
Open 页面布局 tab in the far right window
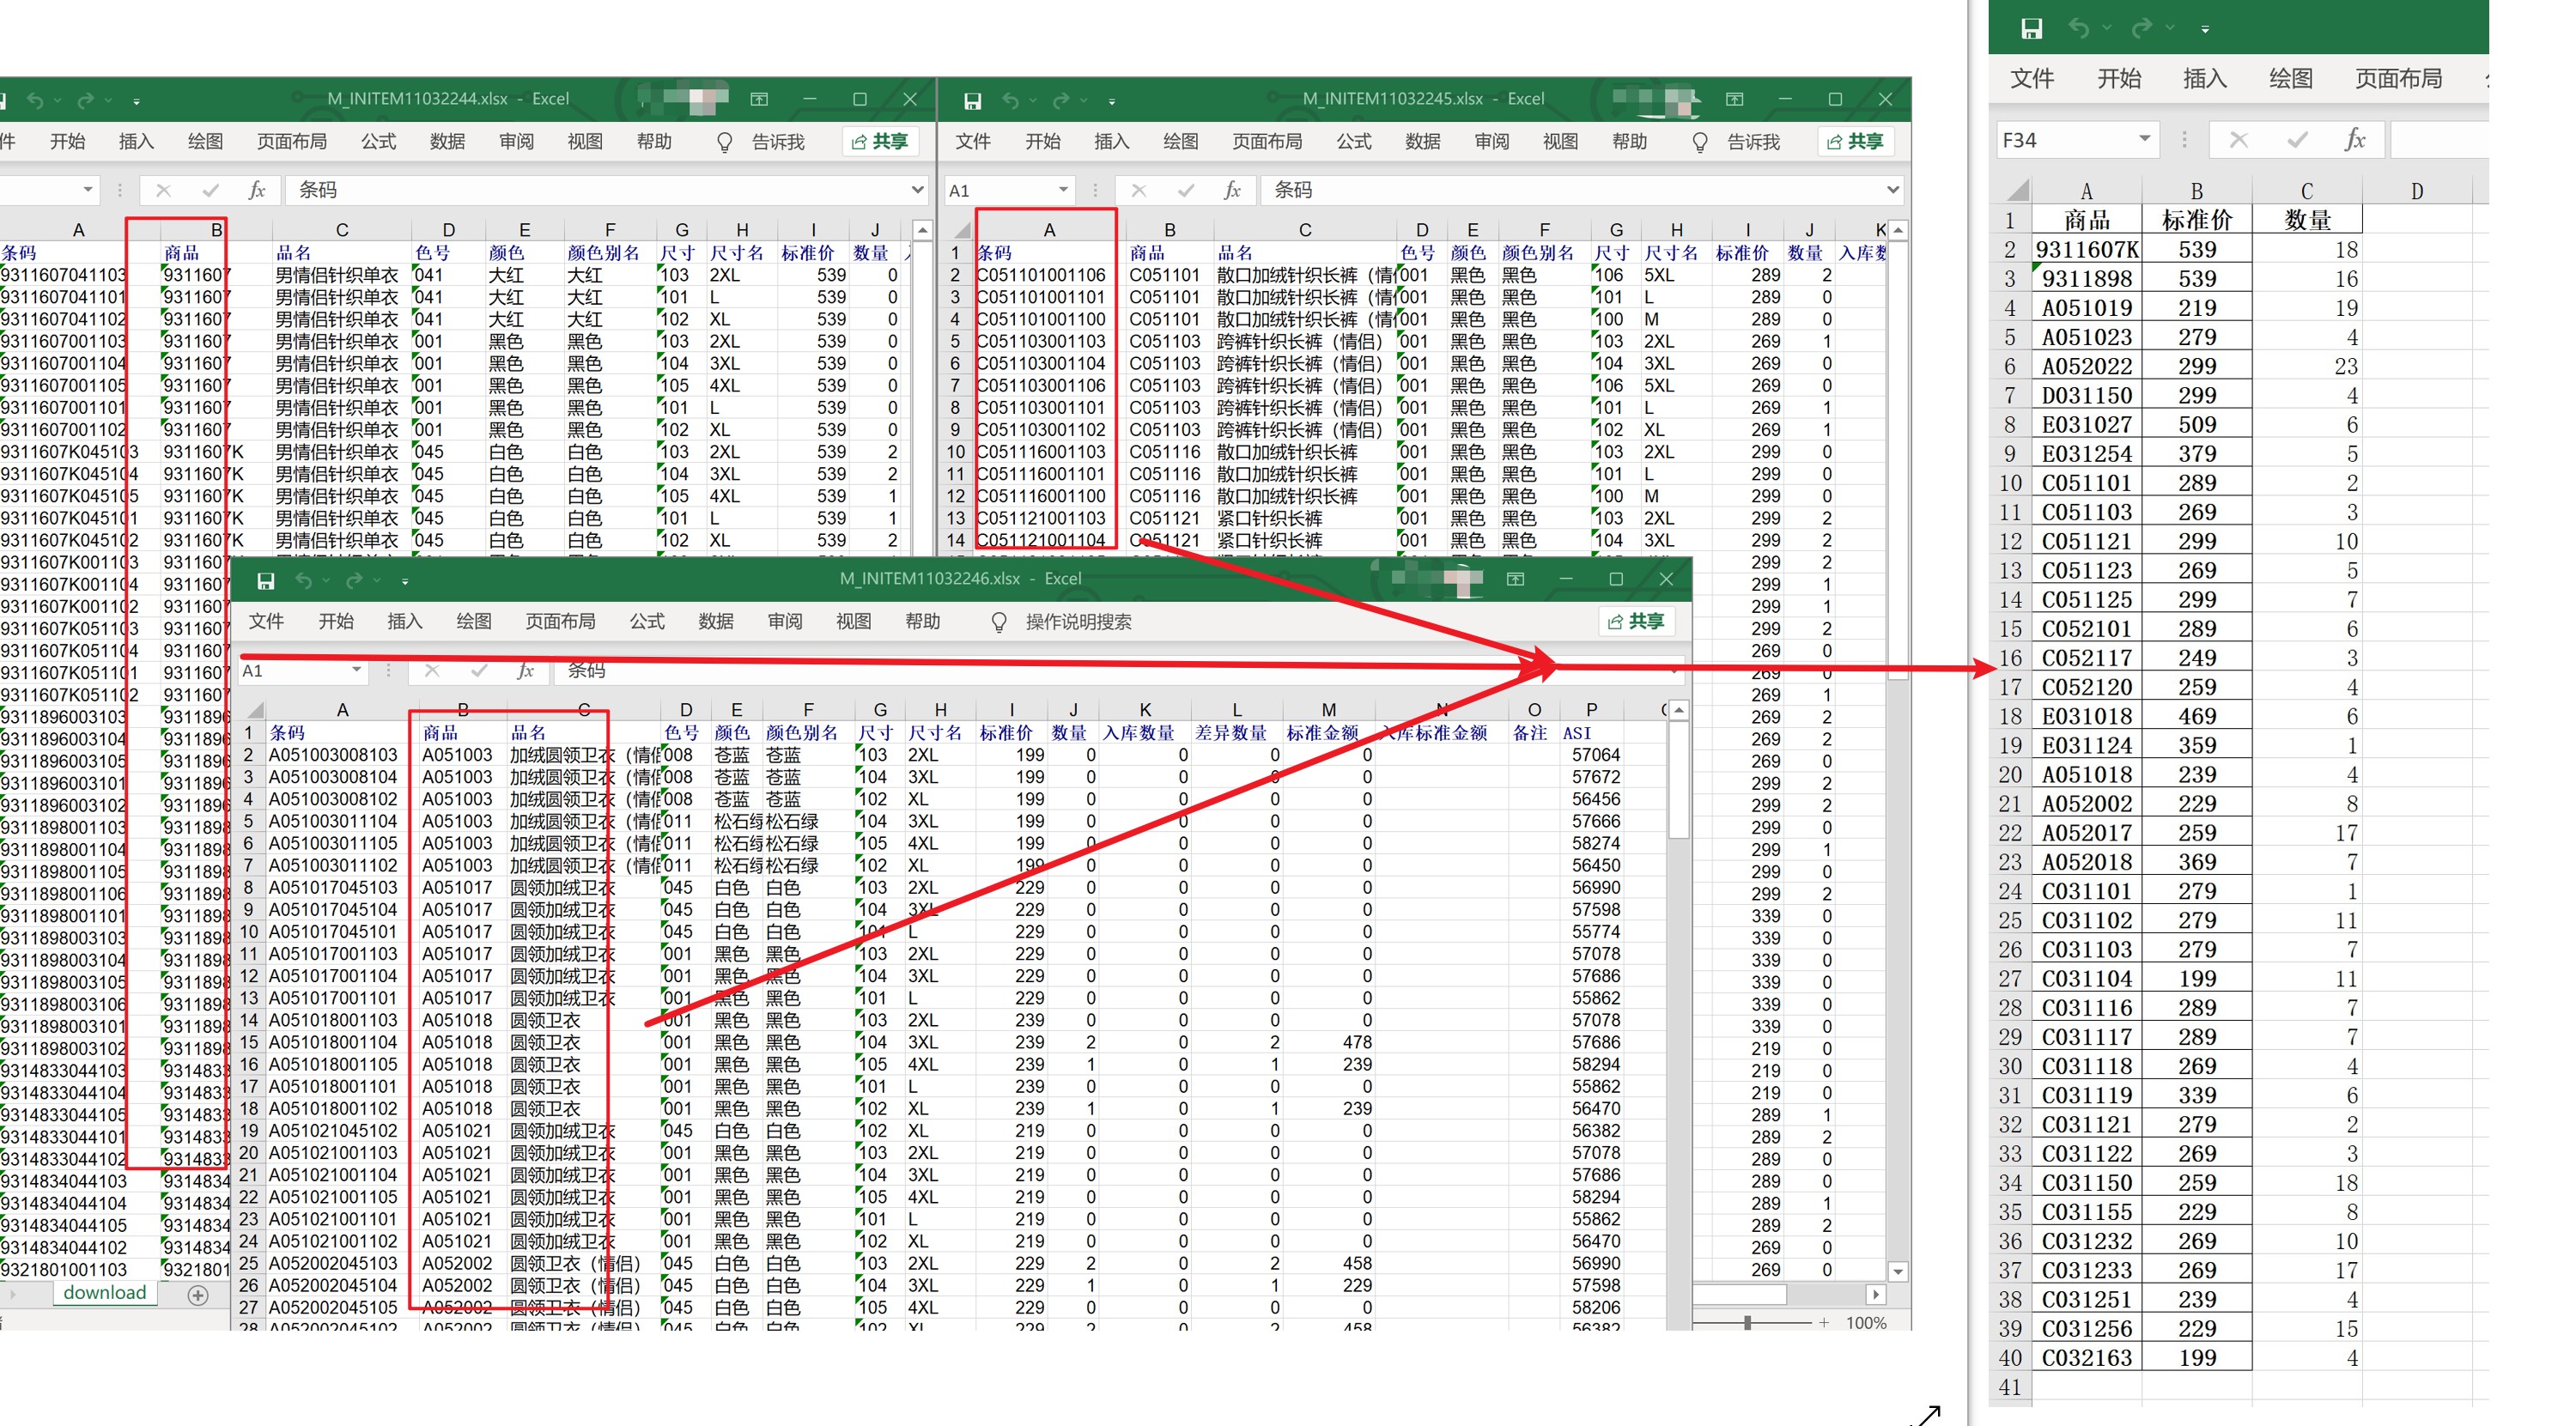tap(2398, 79)
